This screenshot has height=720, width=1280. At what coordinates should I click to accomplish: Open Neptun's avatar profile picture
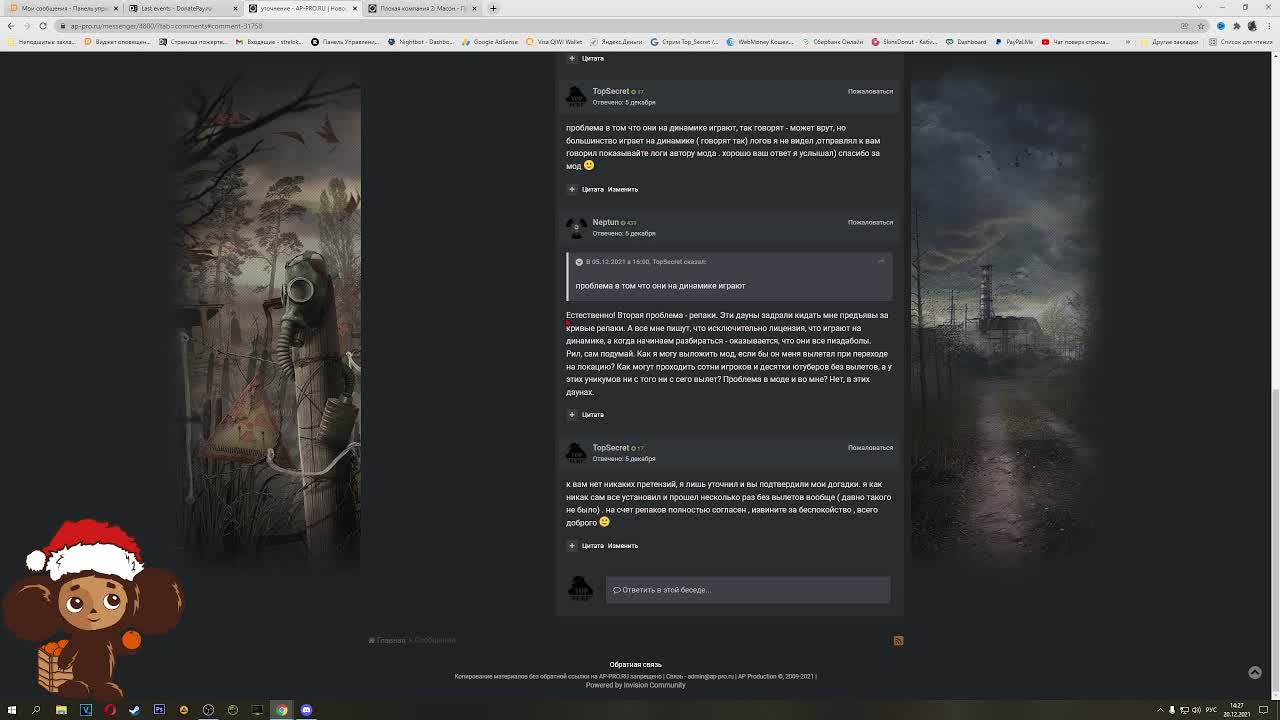[576, 228]
